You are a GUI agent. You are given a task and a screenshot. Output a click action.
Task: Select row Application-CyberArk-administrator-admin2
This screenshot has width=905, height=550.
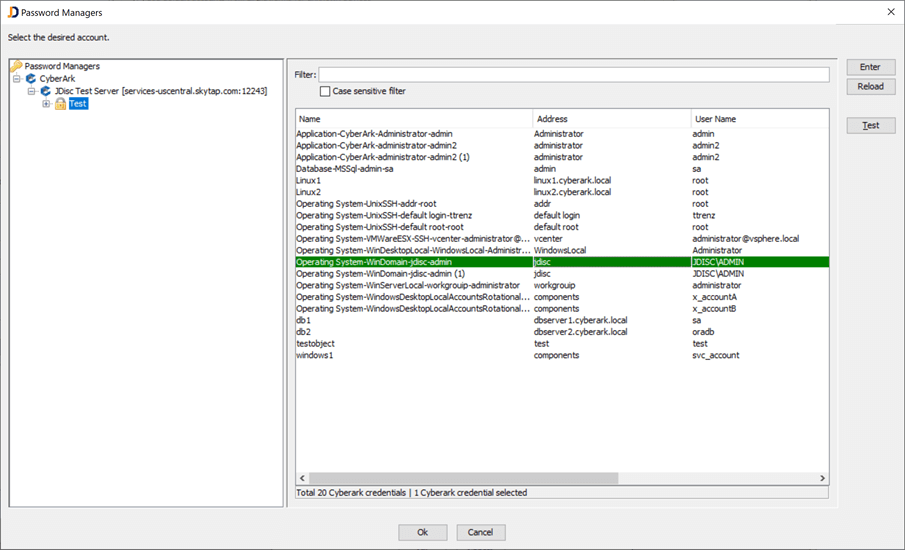point(562,145)
